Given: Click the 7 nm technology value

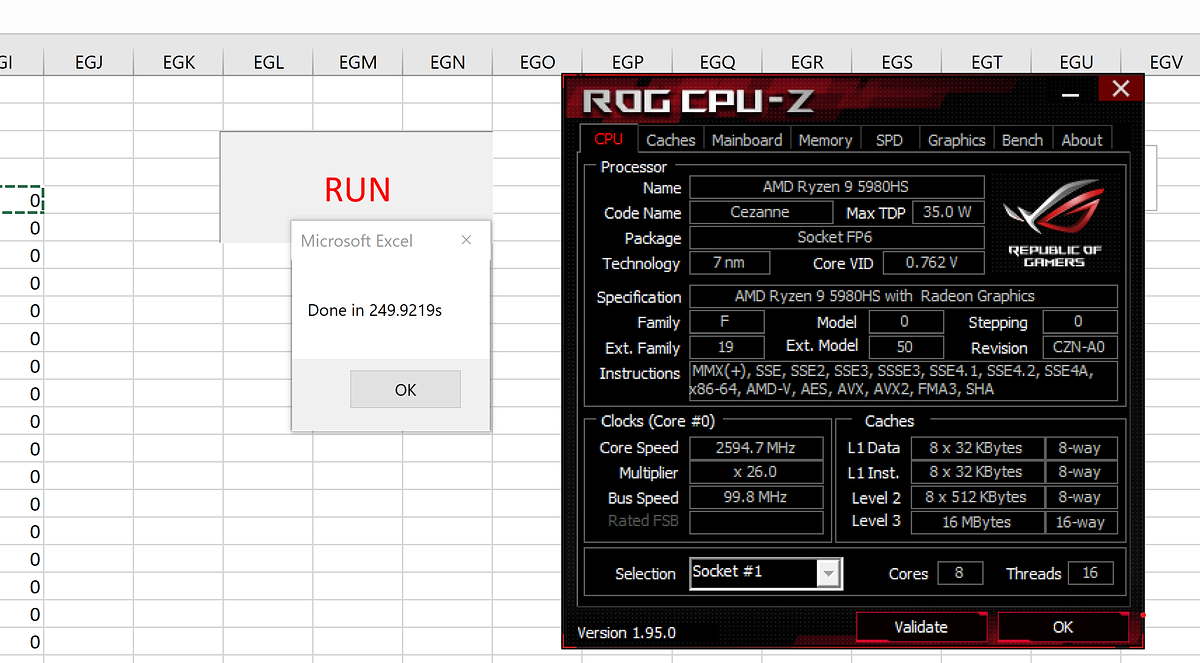Looking at the screenshot, I should 731,263.
